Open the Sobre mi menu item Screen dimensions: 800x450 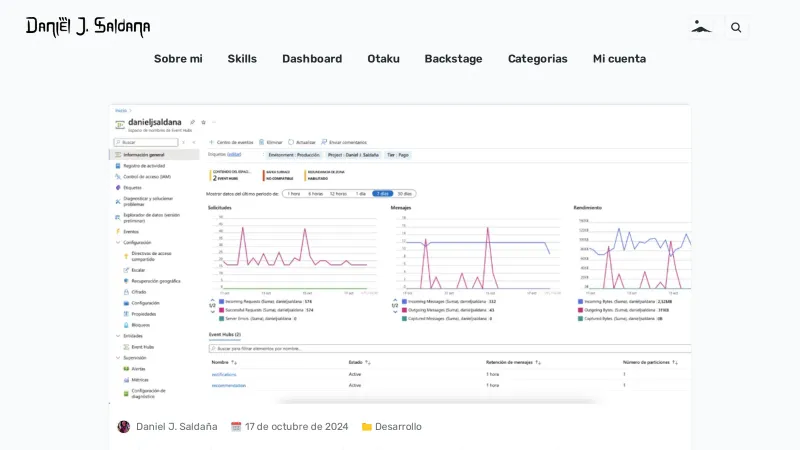coord(178,59)
